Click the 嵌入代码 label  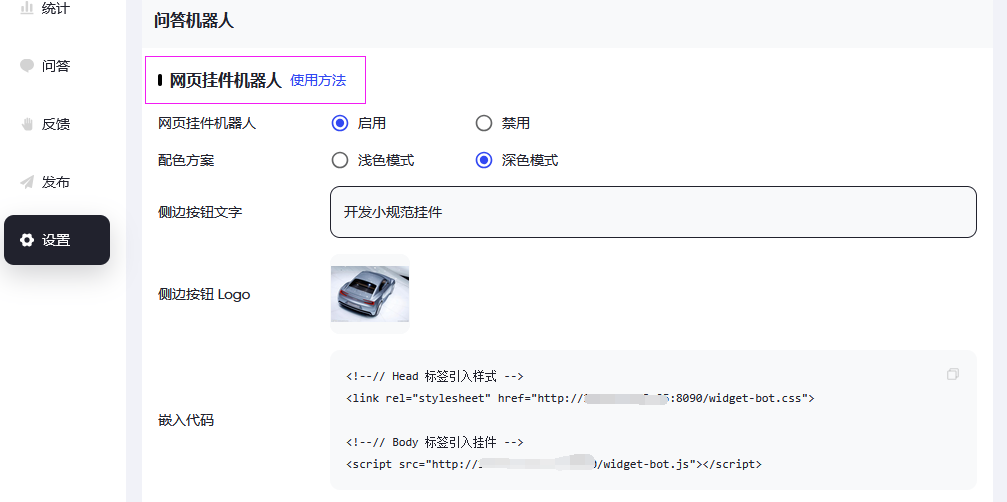tap(186, 420)
